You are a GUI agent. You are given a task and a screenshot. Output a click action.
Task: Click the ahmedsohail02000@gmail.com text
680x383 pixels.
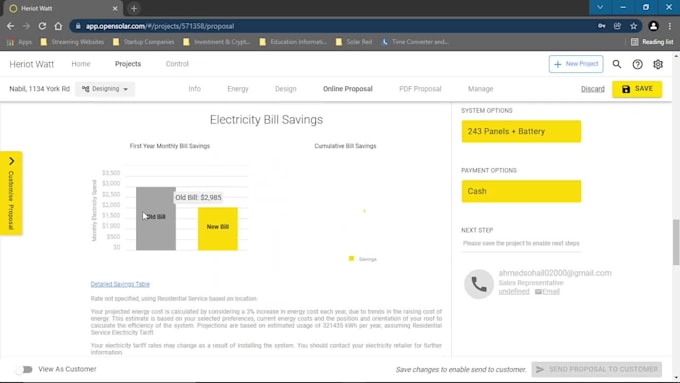pyautogui.click(x=555, y=273)
